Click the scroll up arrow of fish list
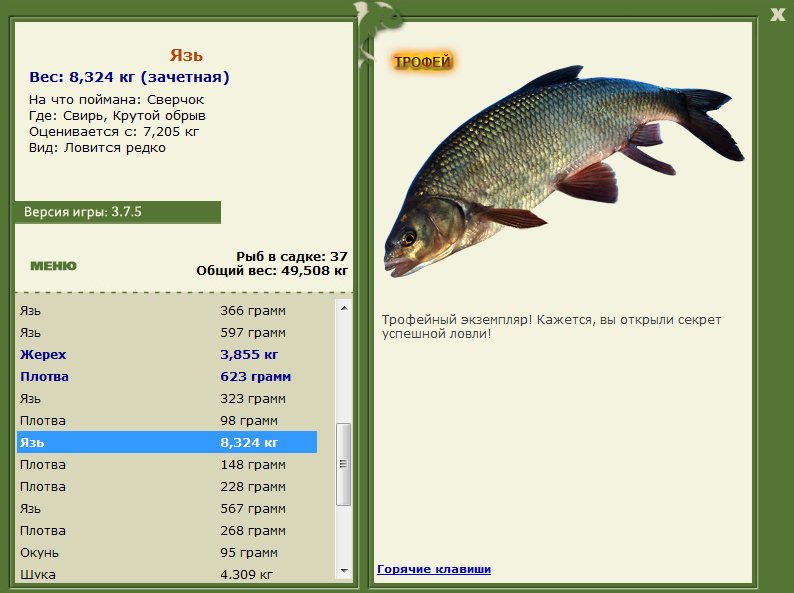The height and width of the screenshot is (593, 794). coord(344,308)
